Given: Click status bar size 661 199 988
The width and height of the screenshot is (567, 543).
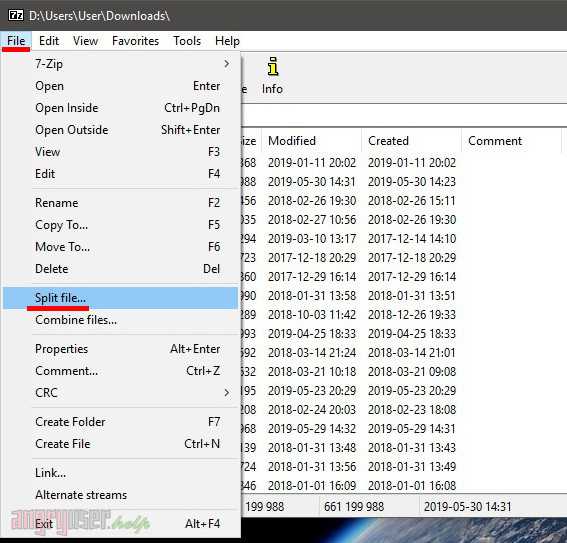Looking at the screenshot, I should pyautogui.click(x=354, y=506).
